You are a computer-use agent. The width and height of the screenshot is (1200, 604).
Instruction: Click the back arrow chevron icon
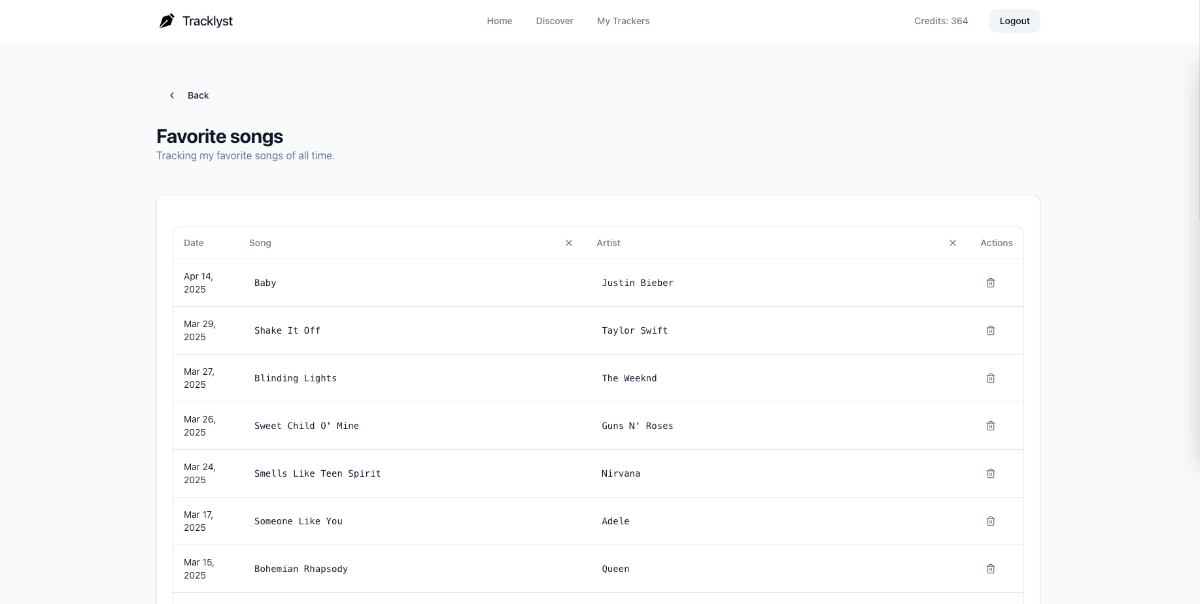[x=172, y=96]
